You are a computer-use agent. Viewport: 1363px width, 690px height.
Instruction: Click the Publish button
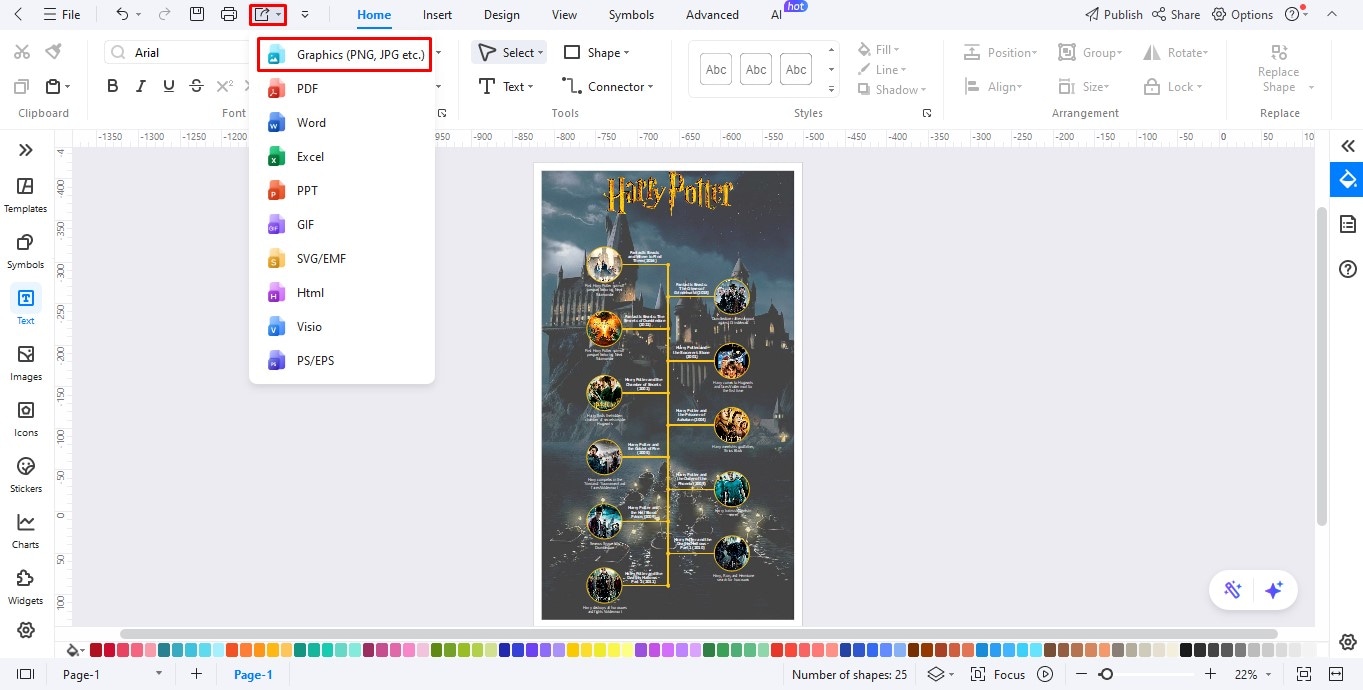pyautogui.click(x=1114, y=14)
